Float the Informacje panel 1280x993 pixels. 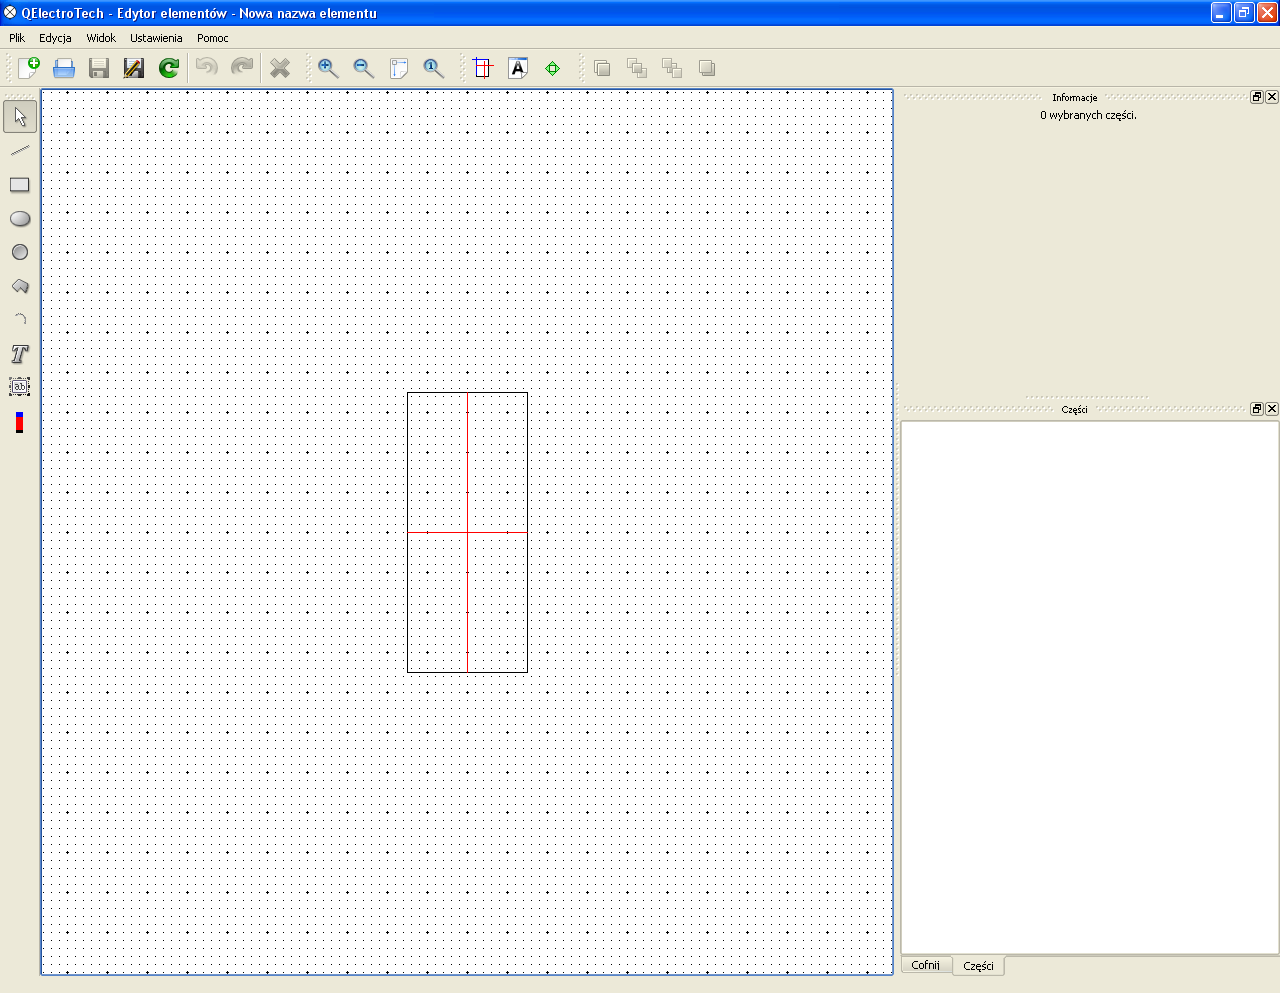pyautogui.click(x=1257, y=97)
